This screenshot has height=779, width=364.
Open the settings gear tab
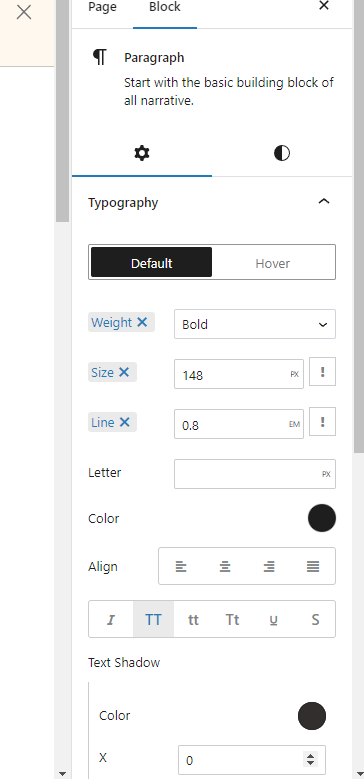tap(142, 153)
